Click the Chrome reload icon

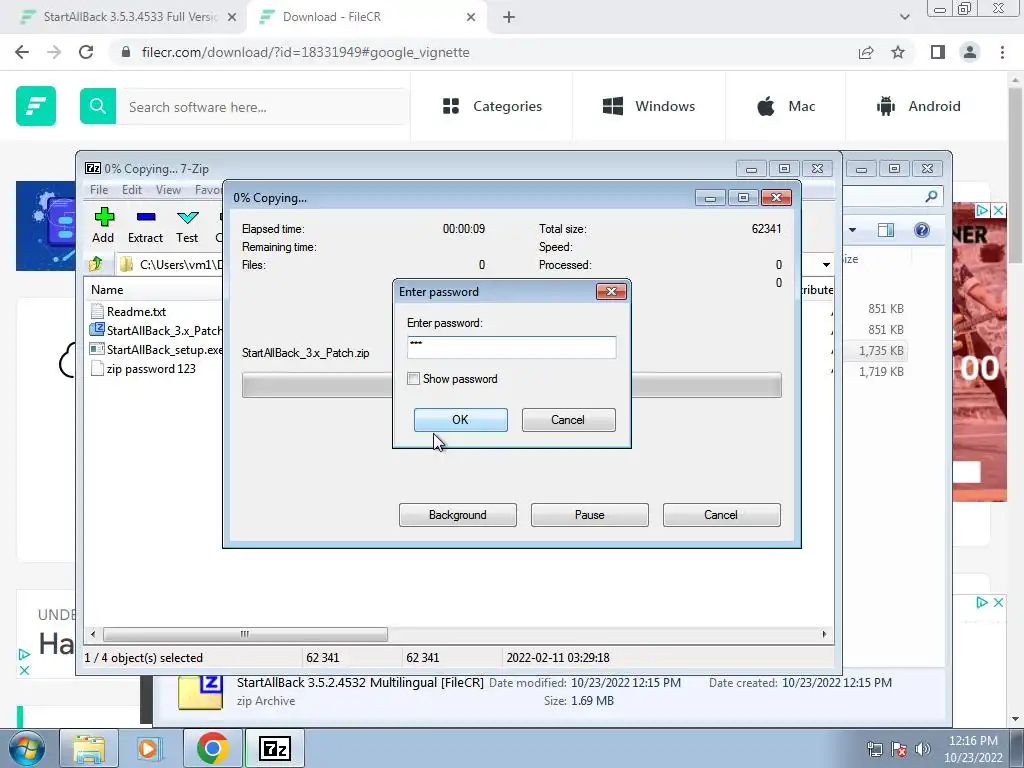tap(86, 52)
